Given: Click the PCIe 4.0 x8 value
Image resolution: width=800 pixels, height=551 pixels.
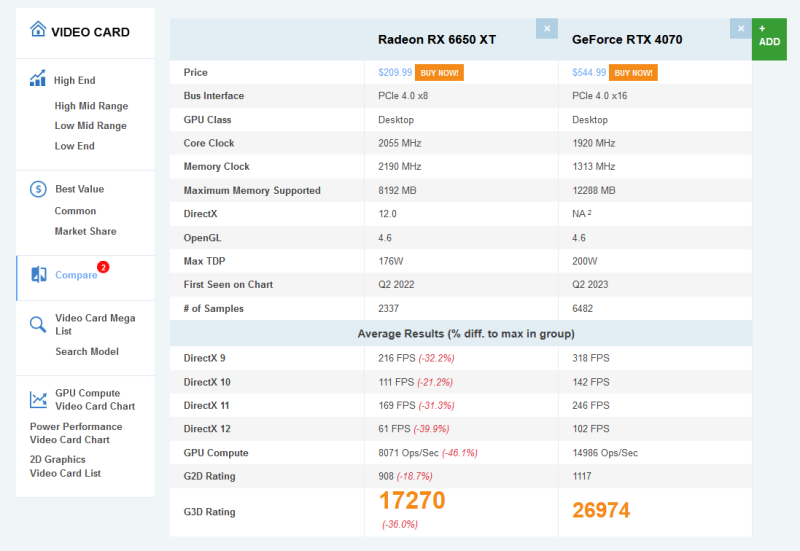Looking at the screenshot, I should (x=403, y=96).
